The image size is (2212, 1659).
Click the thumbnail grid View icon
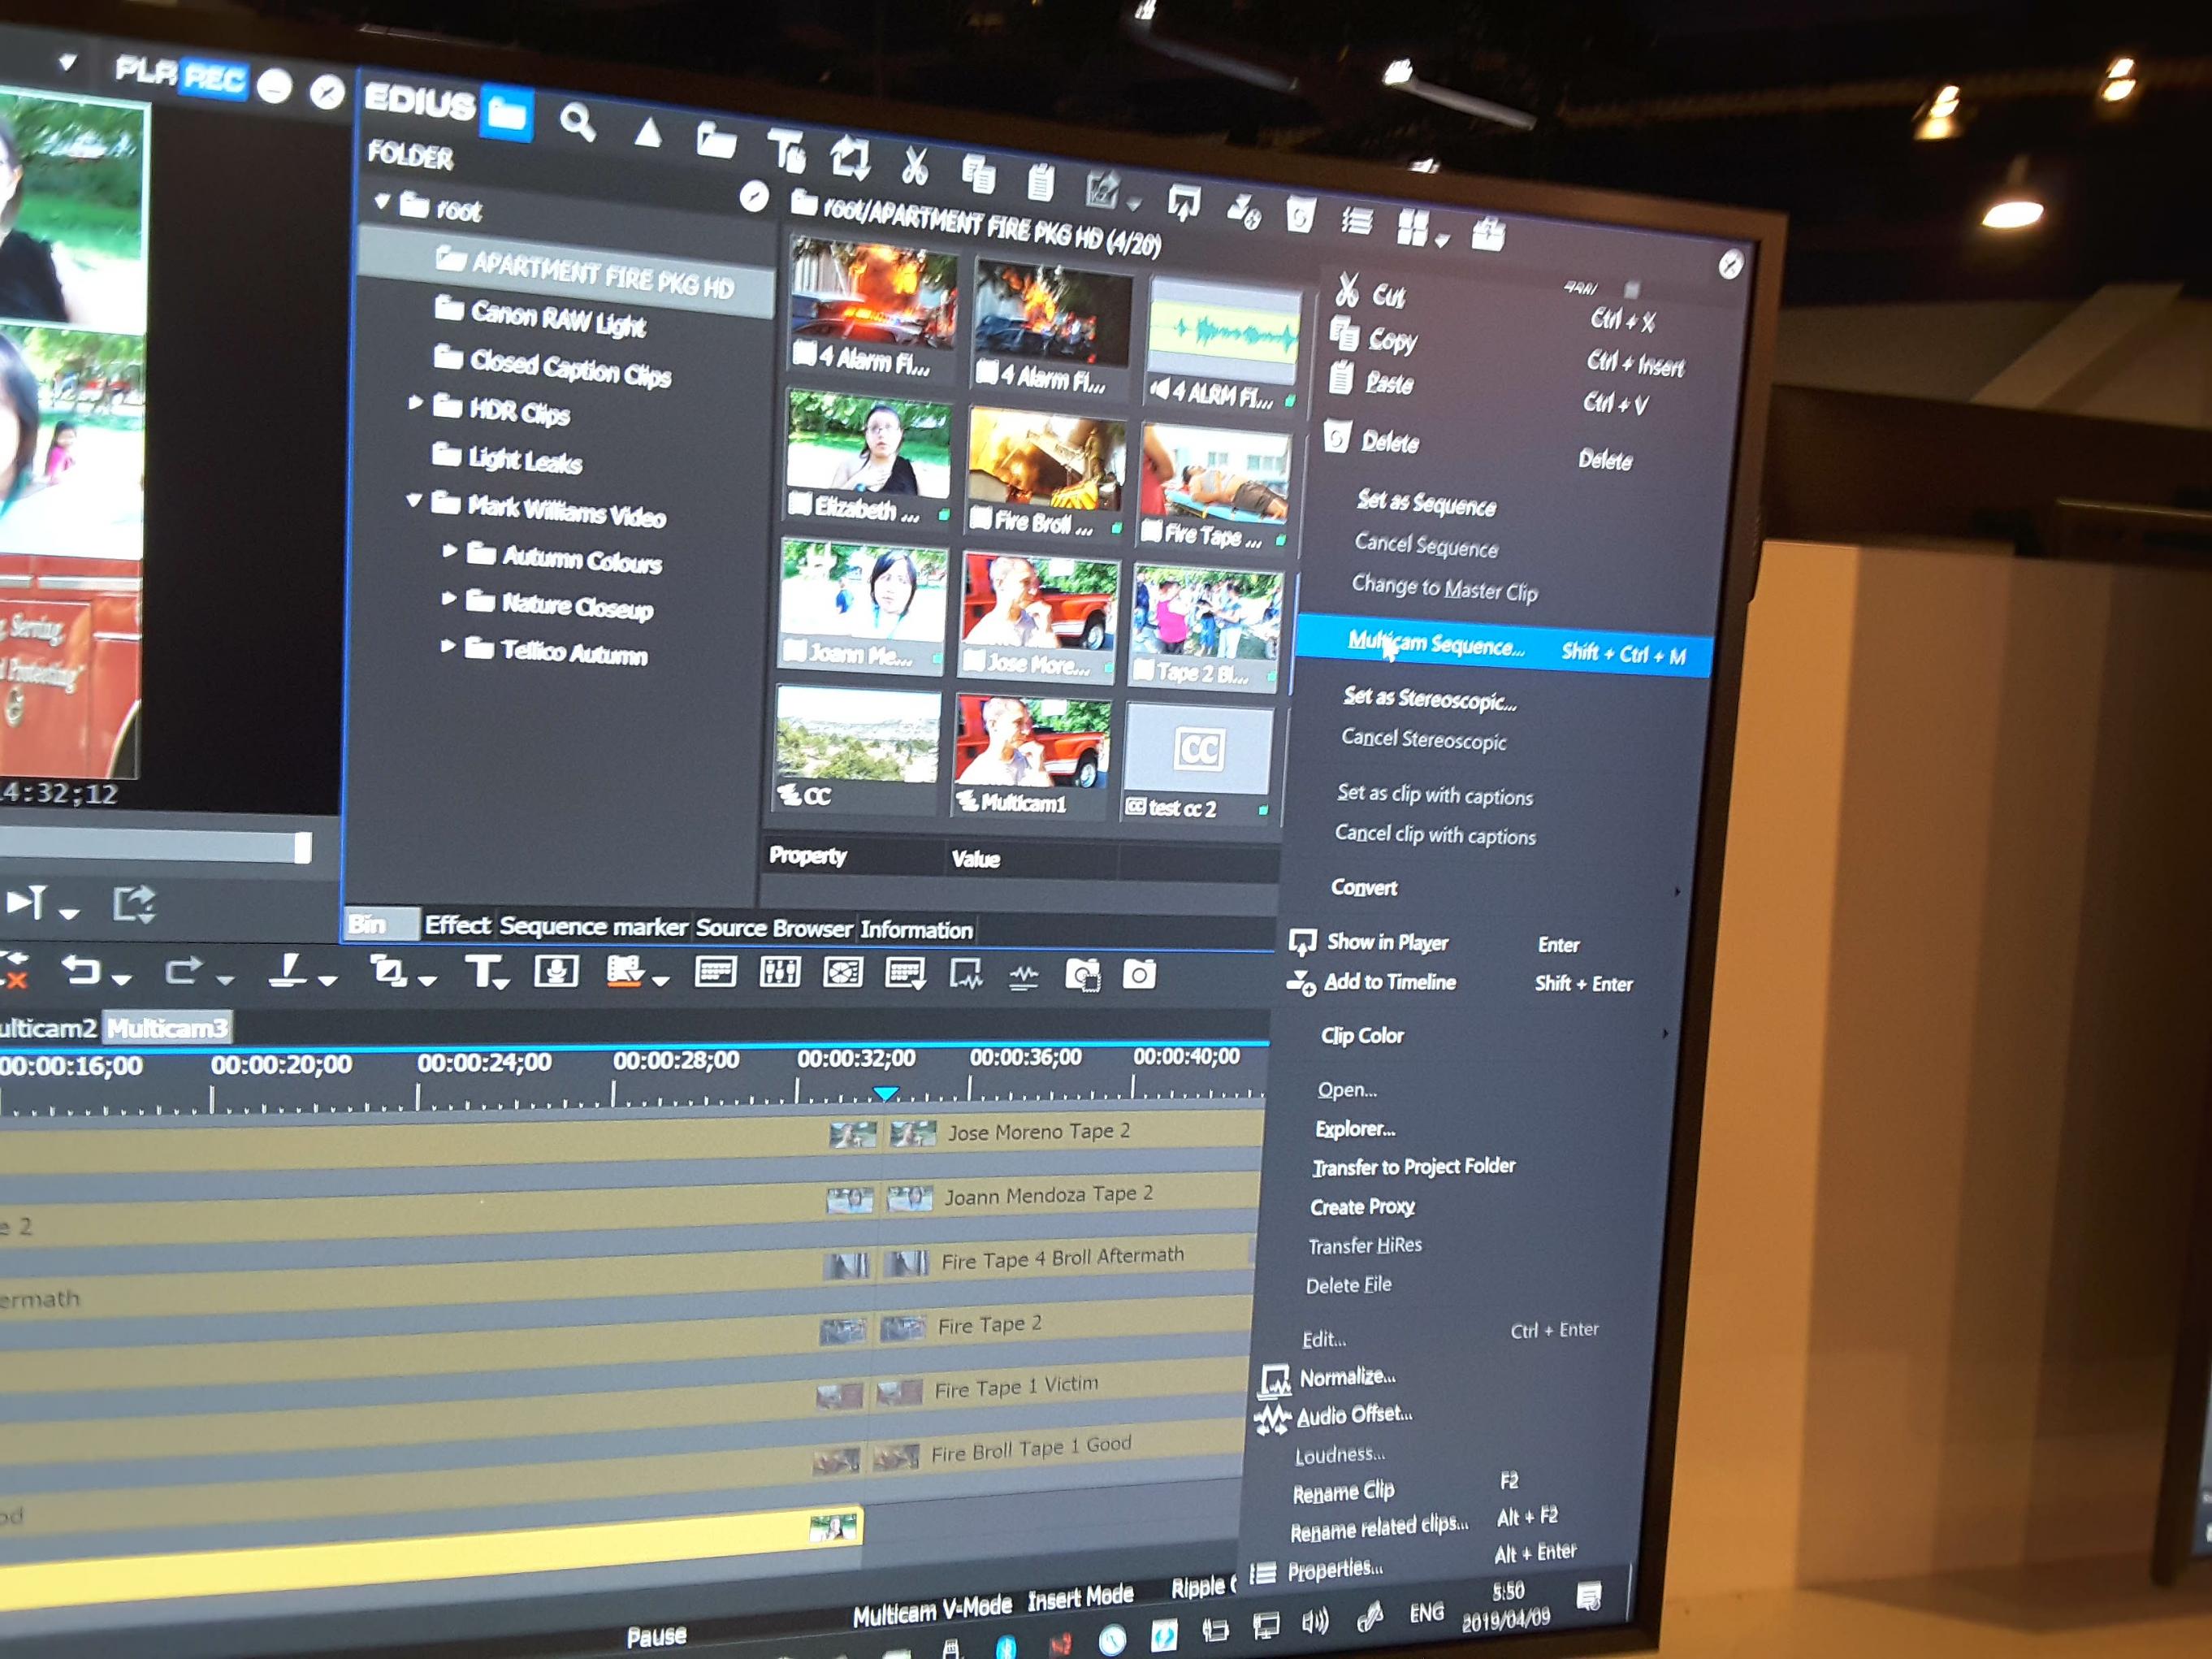click(1412, 228)
